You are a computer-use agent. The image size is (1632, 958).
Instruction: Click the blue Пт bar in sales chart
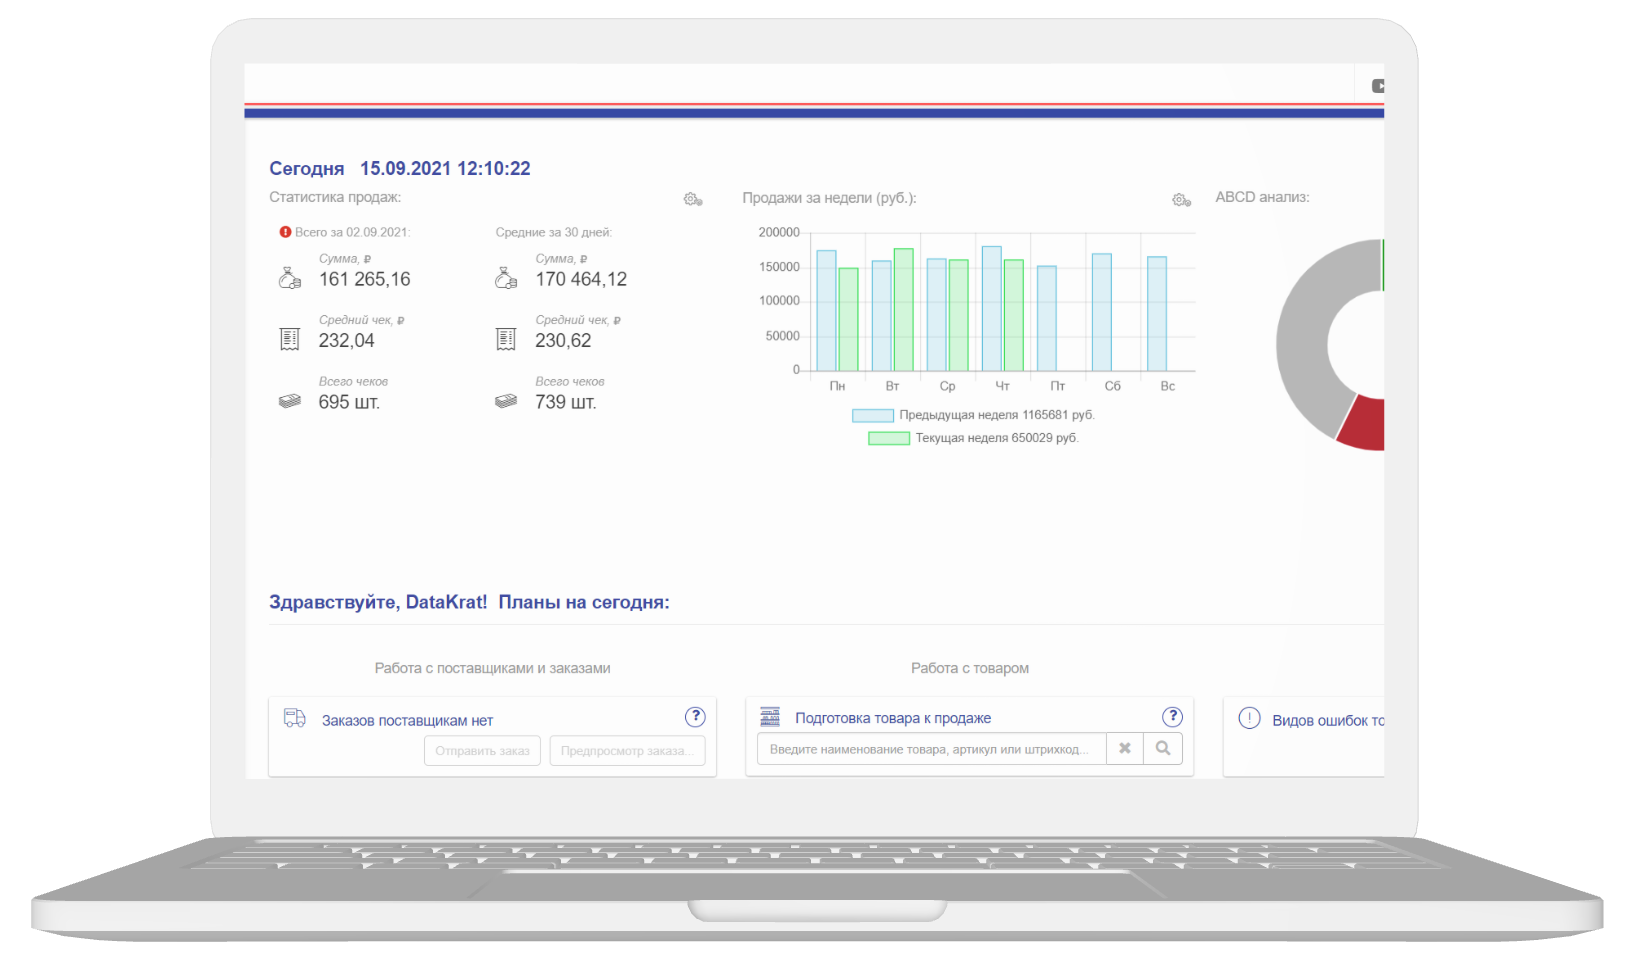pyautogui.click(x=1047, y=318)
